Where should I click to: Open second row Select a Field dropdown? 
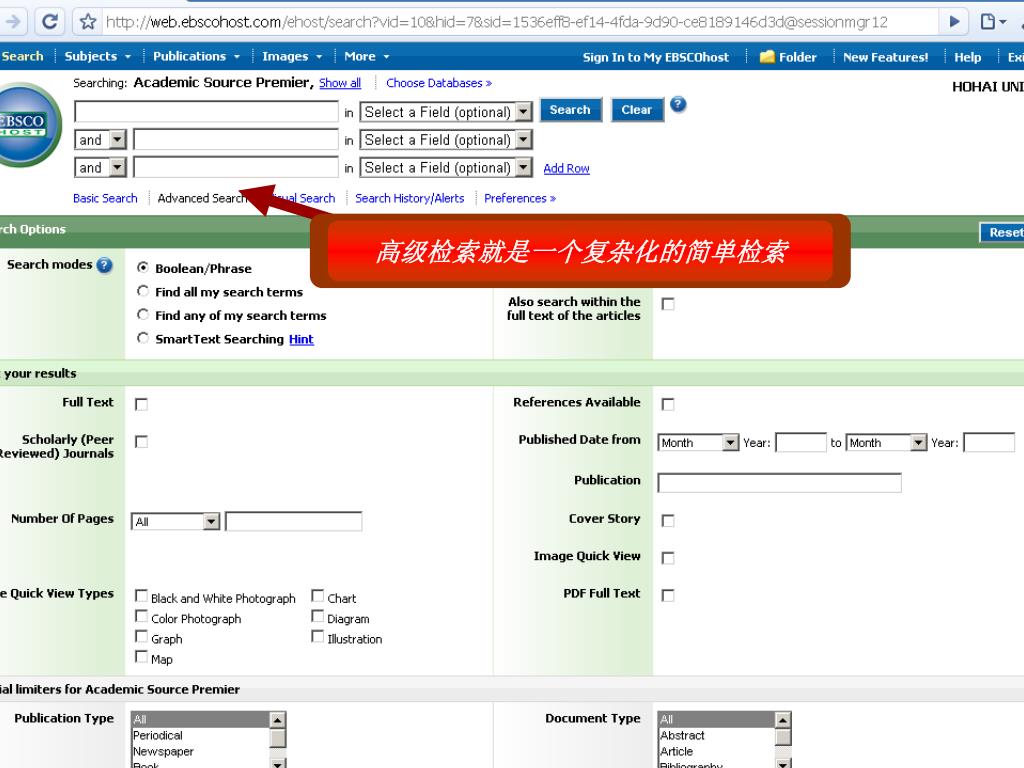[446, 140]
